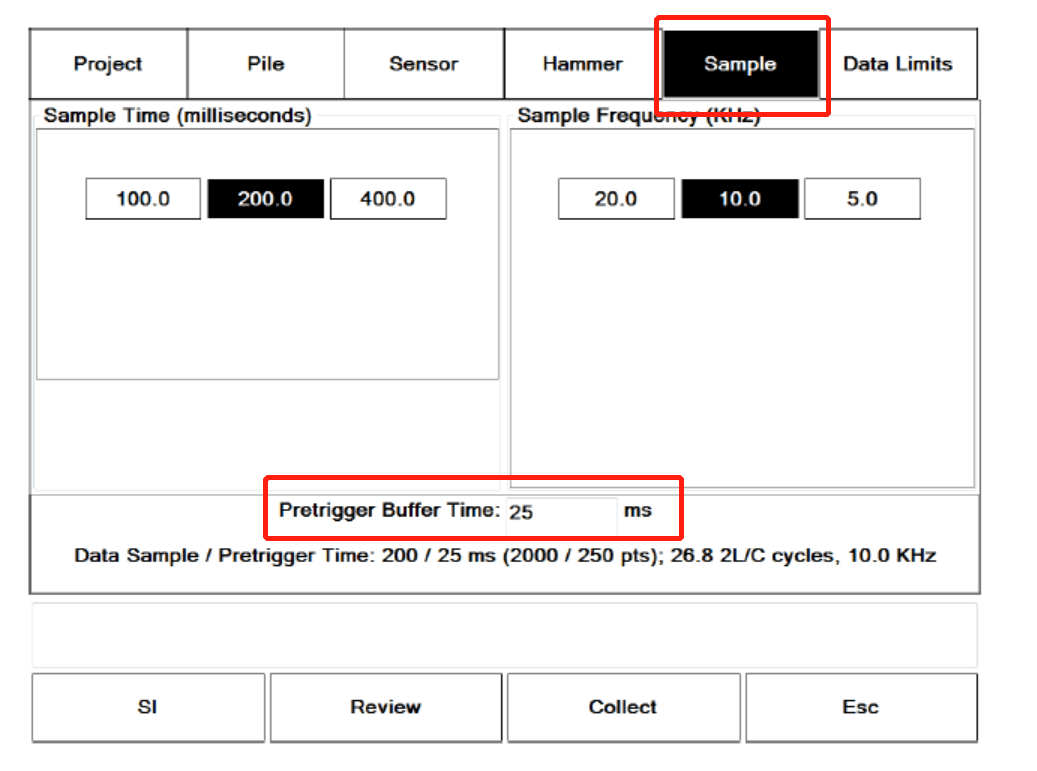The image size is (1037, 771).
Task: Click the Data Sample / Pretrigger Time summary line
Action: pyautogui.click(x=505, y=555)
